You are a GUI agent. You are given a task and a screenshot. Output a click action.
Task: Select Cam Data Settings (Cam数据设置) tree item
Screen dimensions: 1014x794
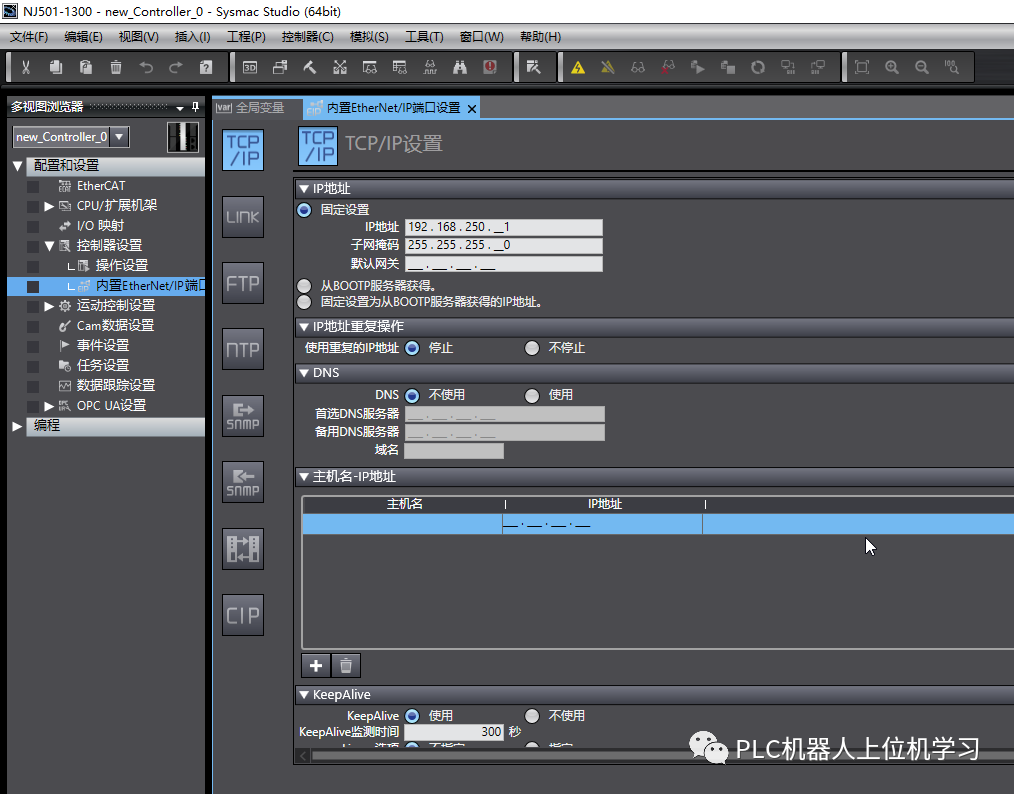(x=115, y=326)
